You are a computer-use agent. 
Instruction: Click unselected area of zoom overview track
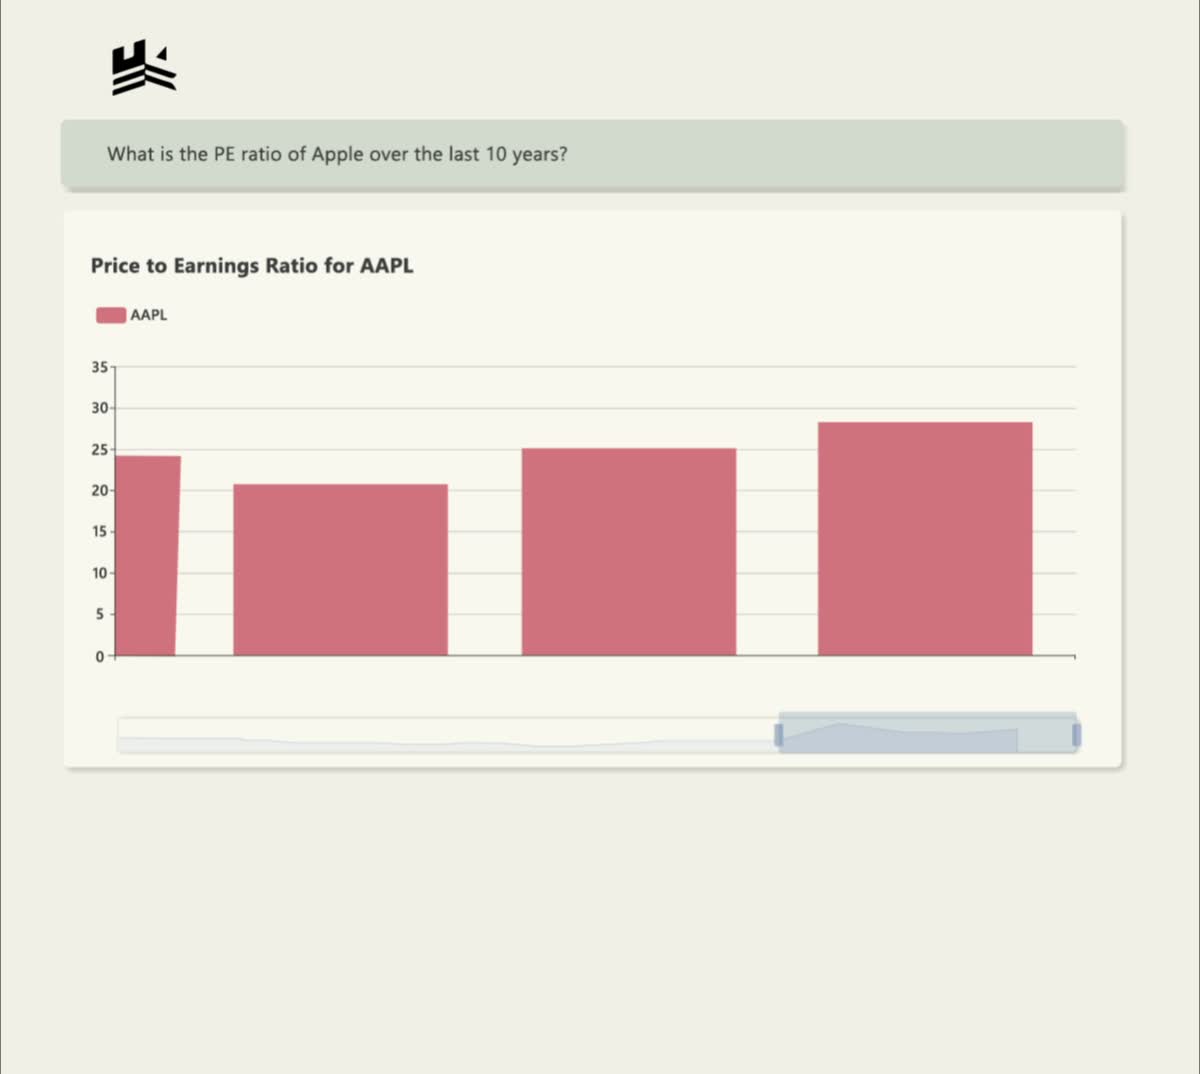pos(447,735)
